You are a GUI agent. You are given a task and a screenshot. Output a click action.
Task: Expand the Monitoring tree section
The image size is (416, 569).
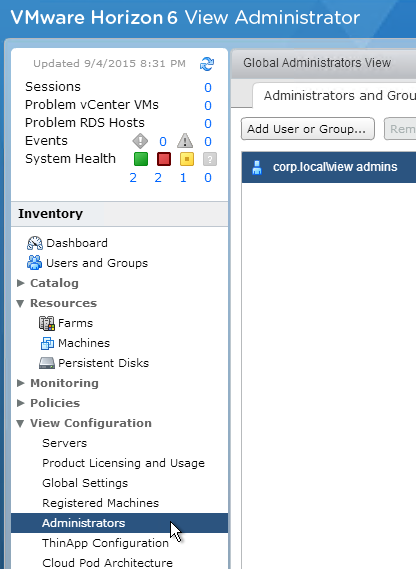(21, 383)
